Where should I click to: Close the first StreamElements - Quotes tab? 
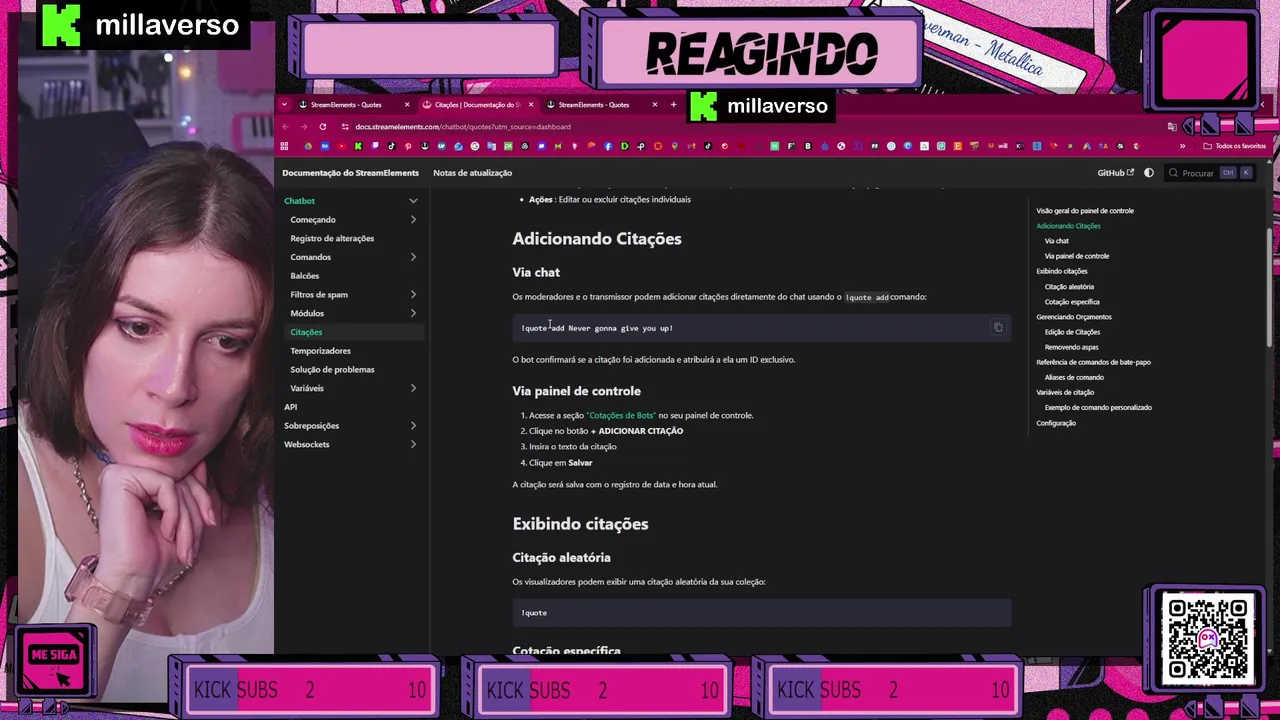(407, 105)
